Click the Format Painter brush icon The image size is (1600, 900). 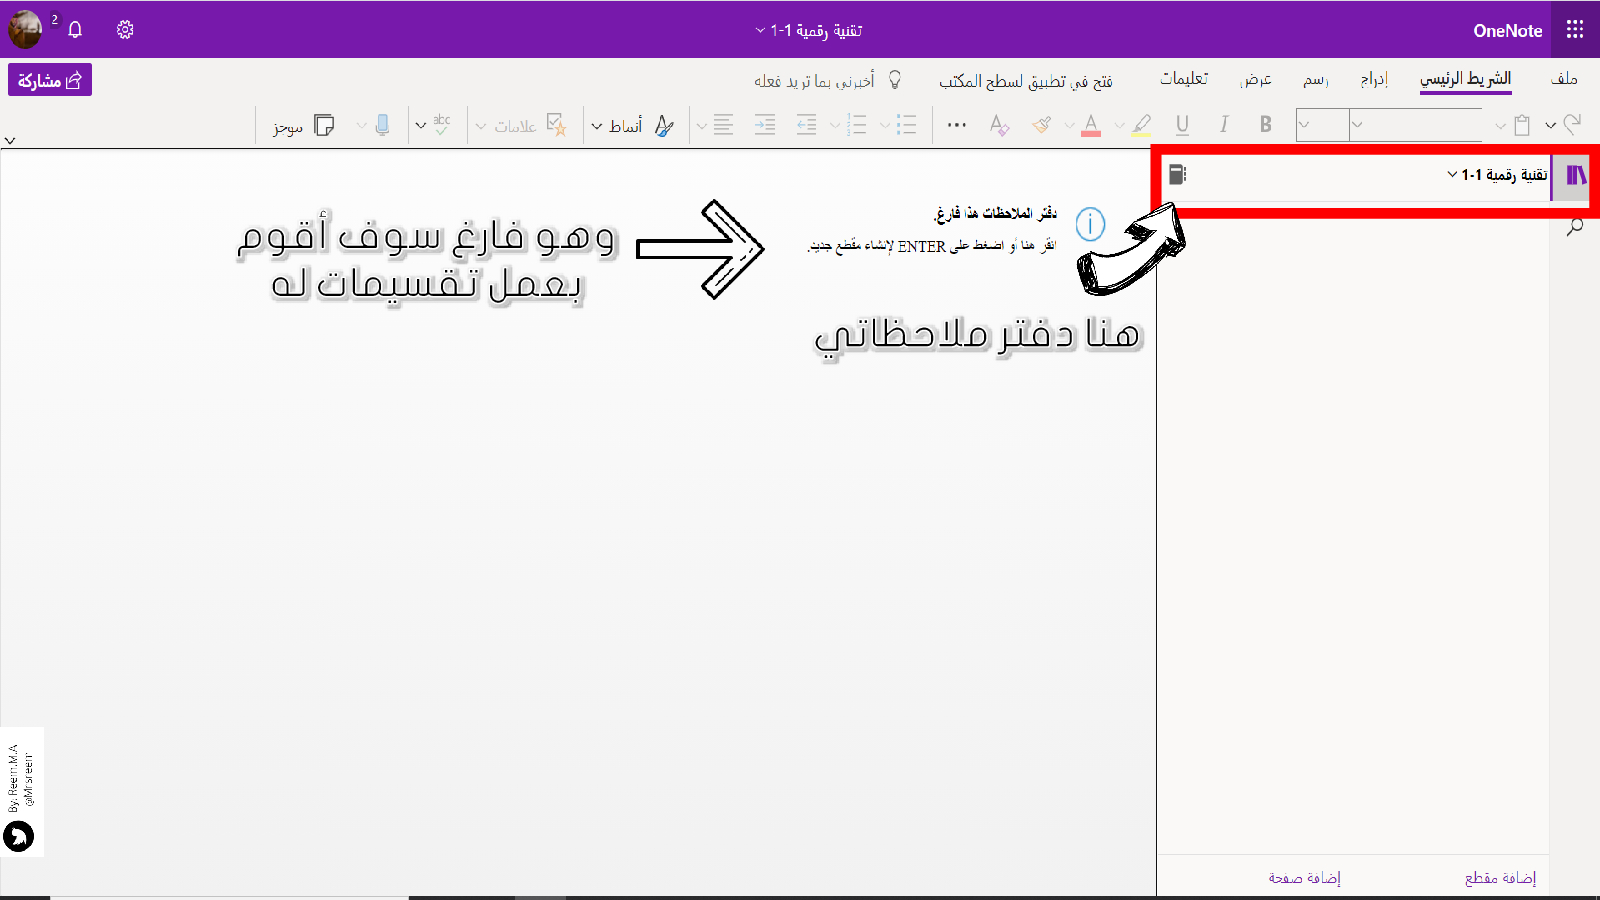point(1042,125)
